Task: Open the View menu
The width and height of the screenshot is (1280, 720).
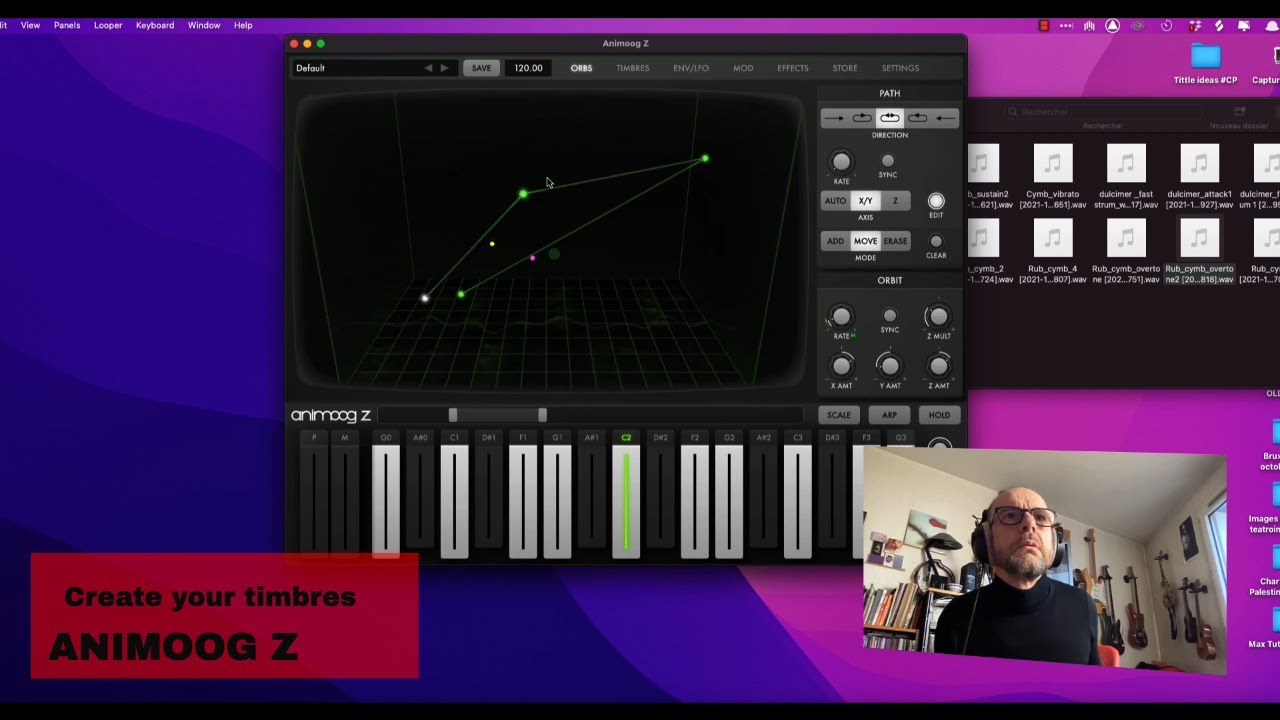Action: point(31,25)
